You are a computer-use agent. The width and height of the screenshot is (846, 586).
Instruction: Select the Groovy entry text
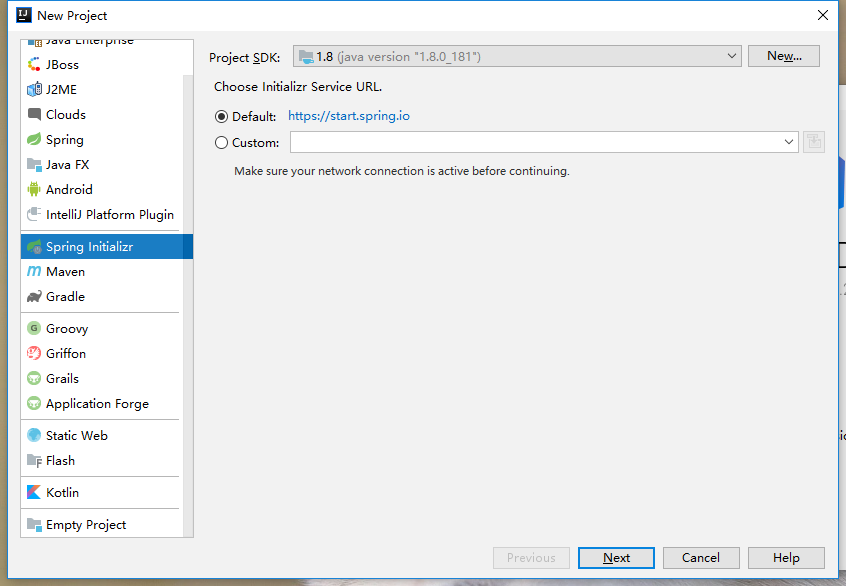(67, 329)
